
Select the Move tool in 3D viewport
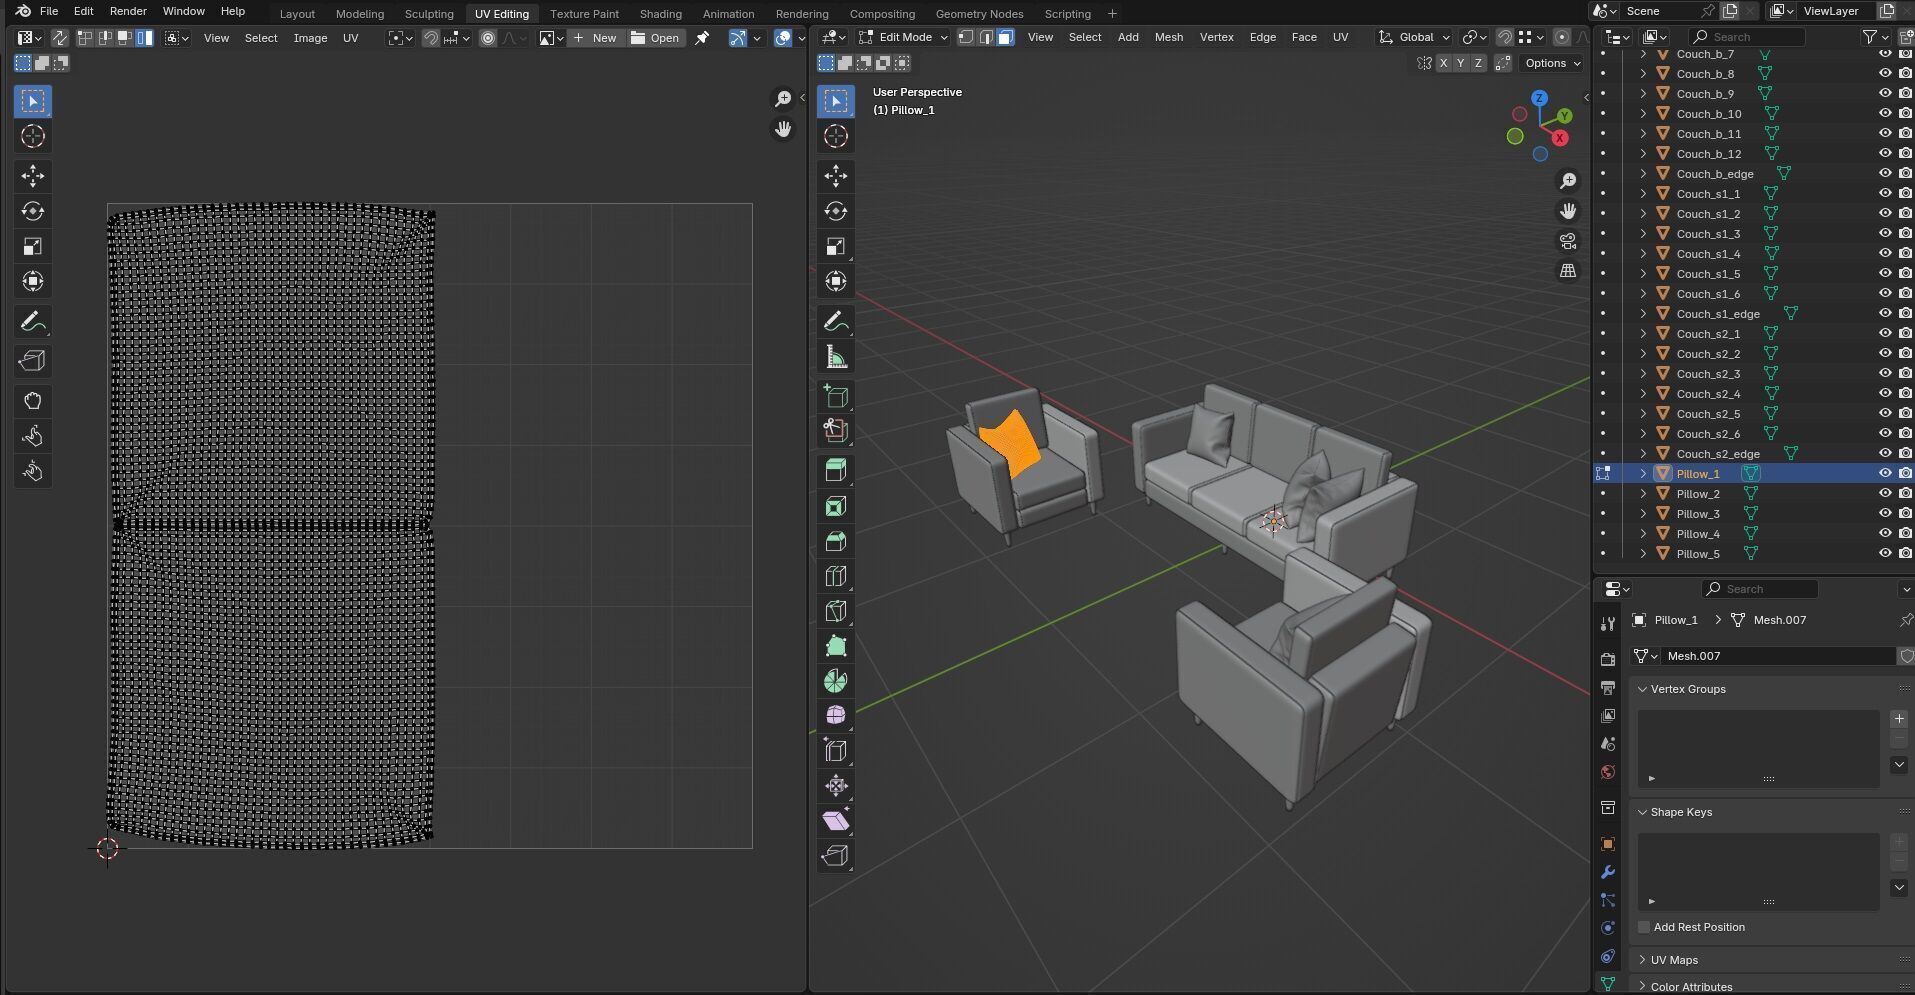pos(836,176)
